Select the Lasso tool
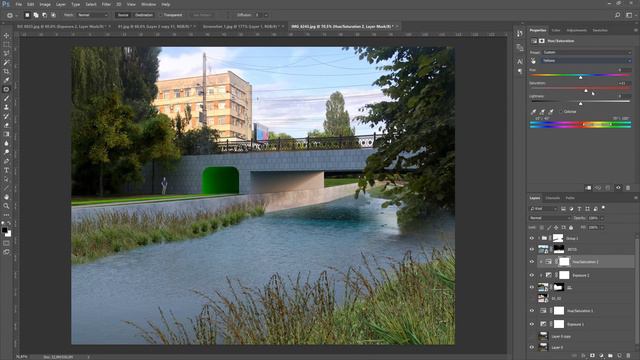Viewport: 640px width, 360px height. point(6,53)
